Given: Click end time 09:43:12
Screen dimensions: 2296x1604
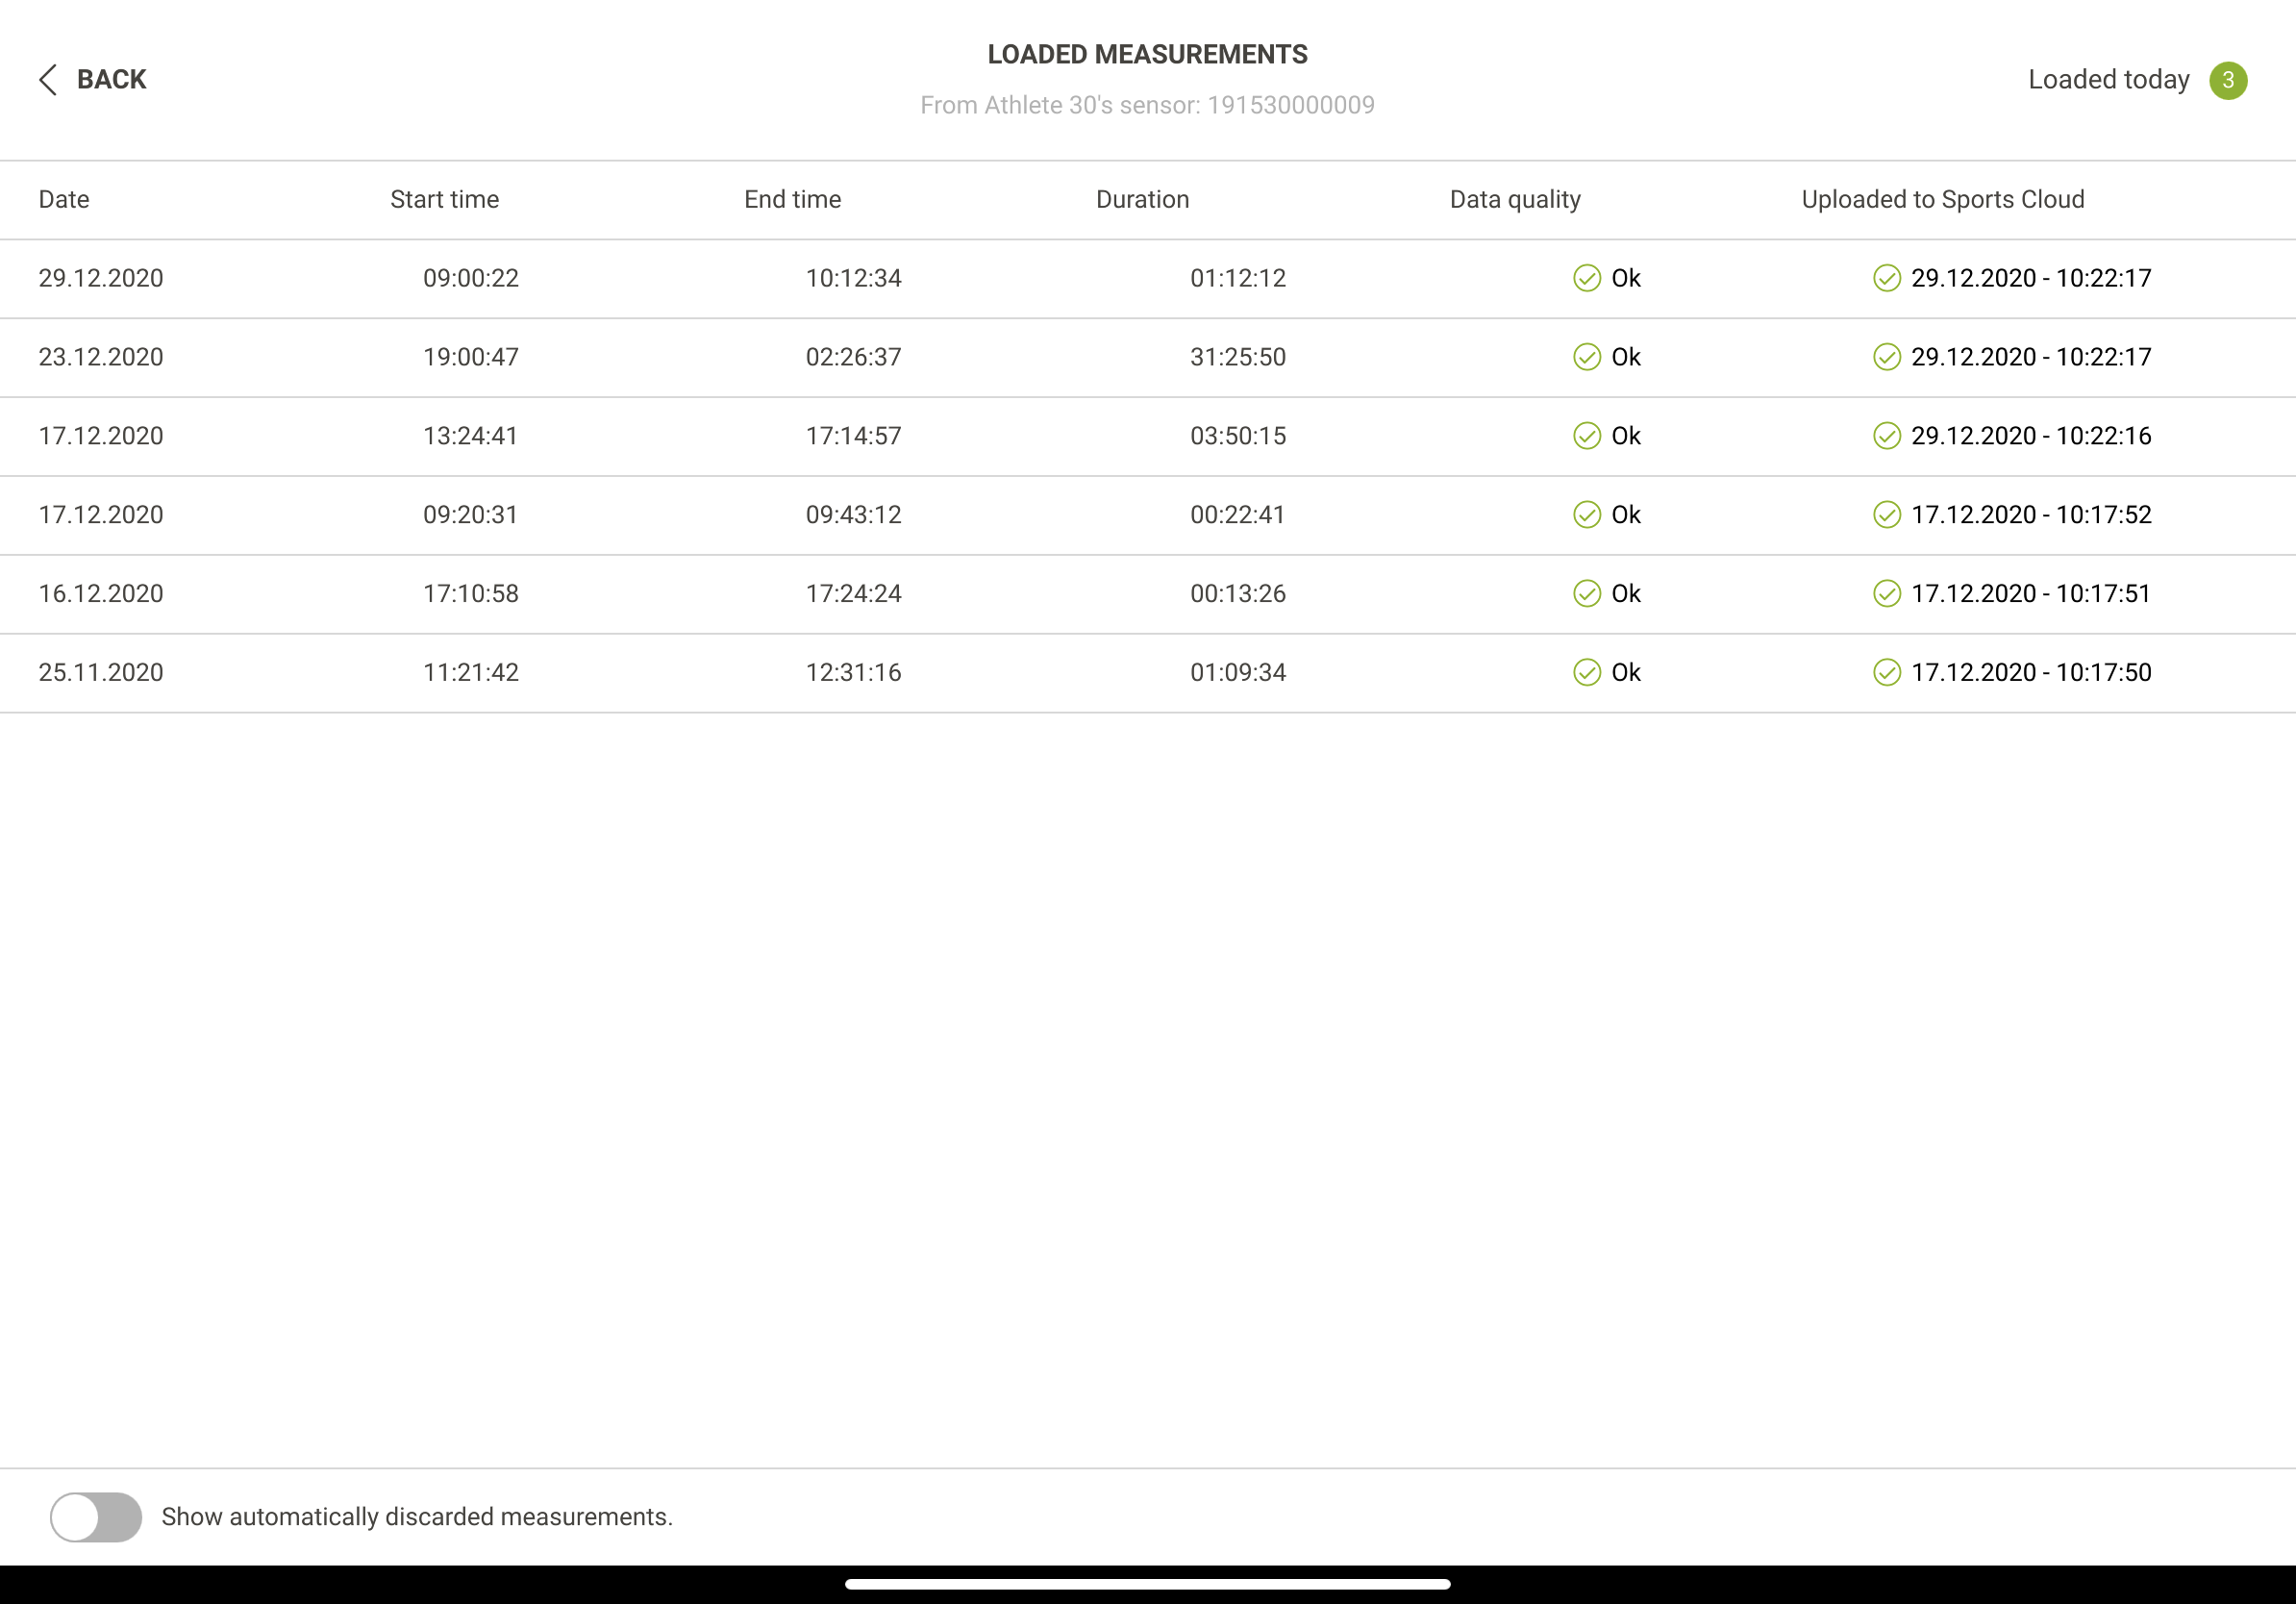Looking at the screenshot, I should click(x=854, y=515).
